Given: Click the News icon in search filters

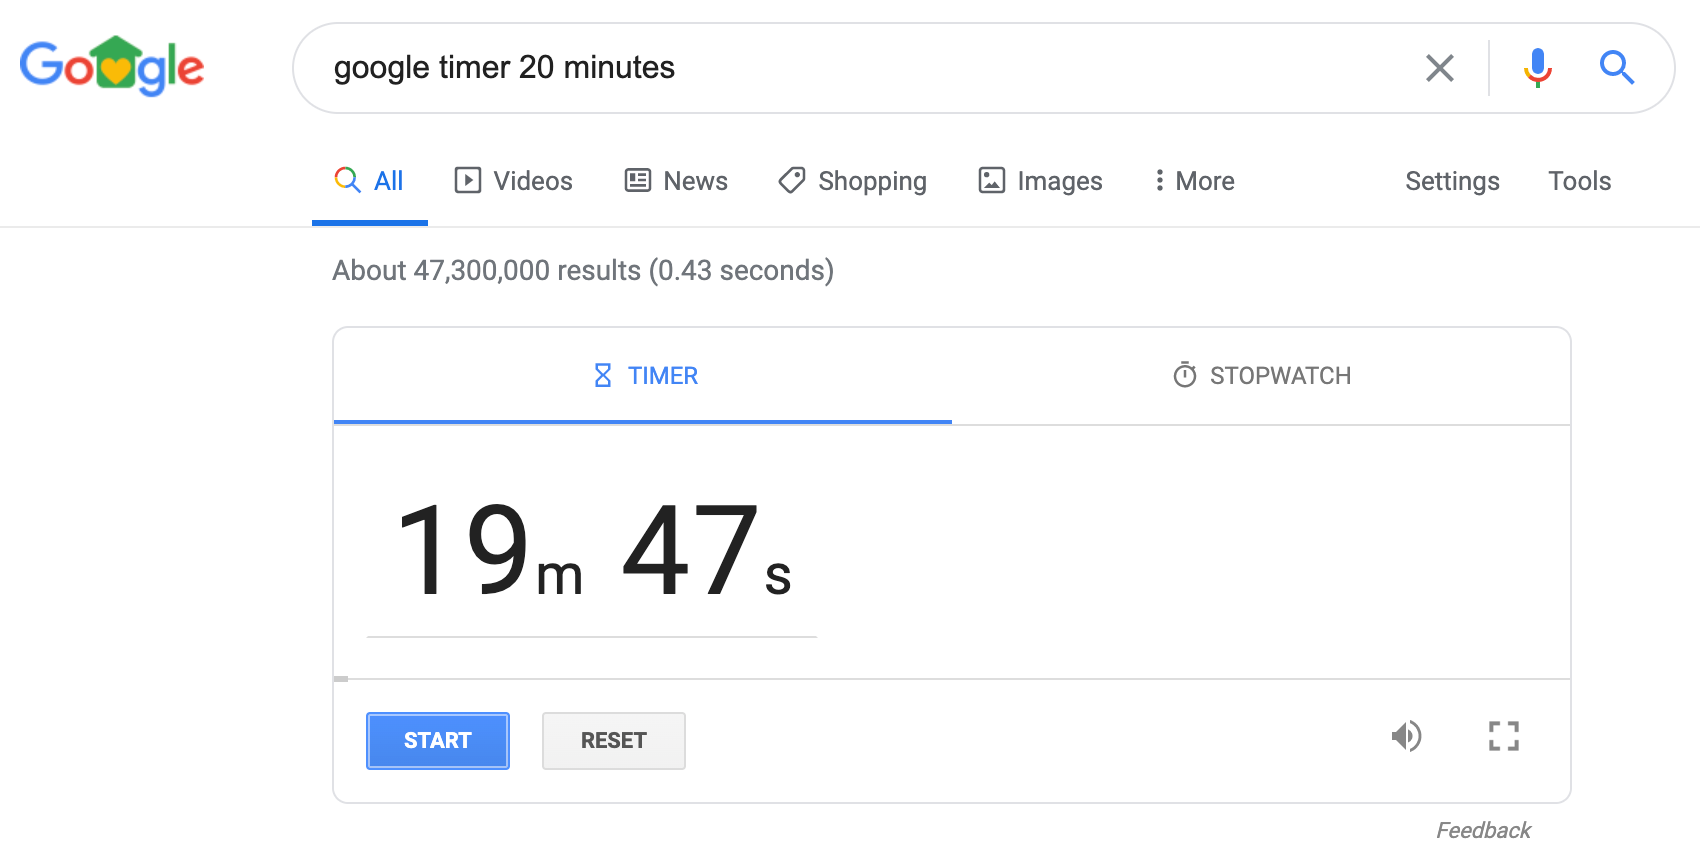Looking at the screenshot, I should 637,181.
